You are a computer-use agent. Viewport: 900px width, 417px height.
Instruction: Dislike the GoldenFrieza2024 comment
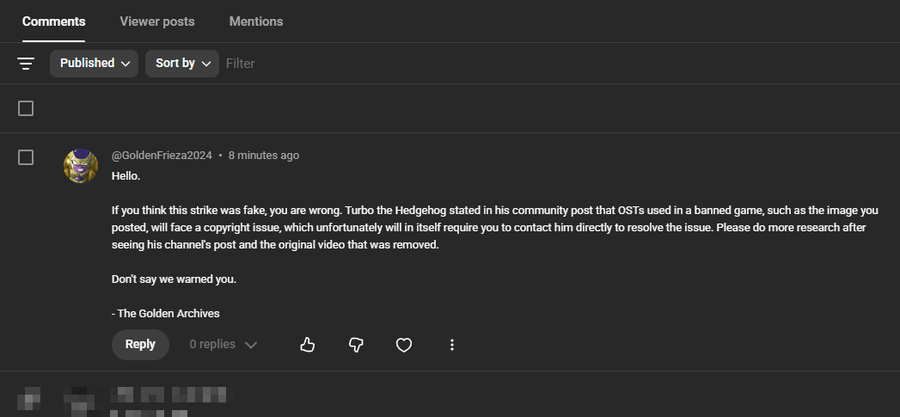click(355, 345)
